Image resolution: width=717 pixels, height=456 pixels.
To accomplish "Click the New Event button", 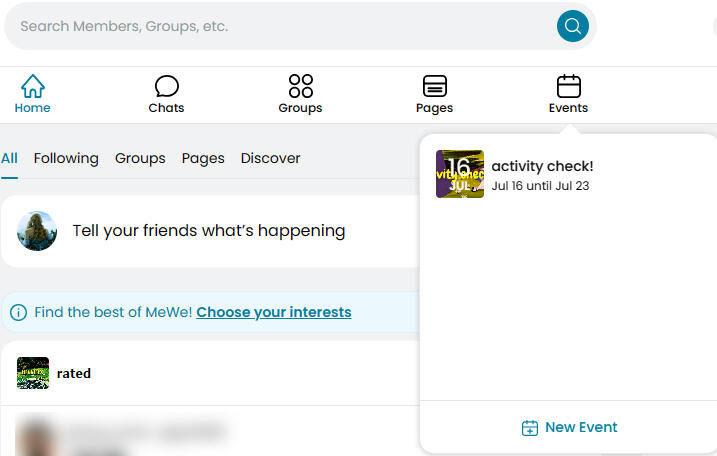I will (570, 428).
